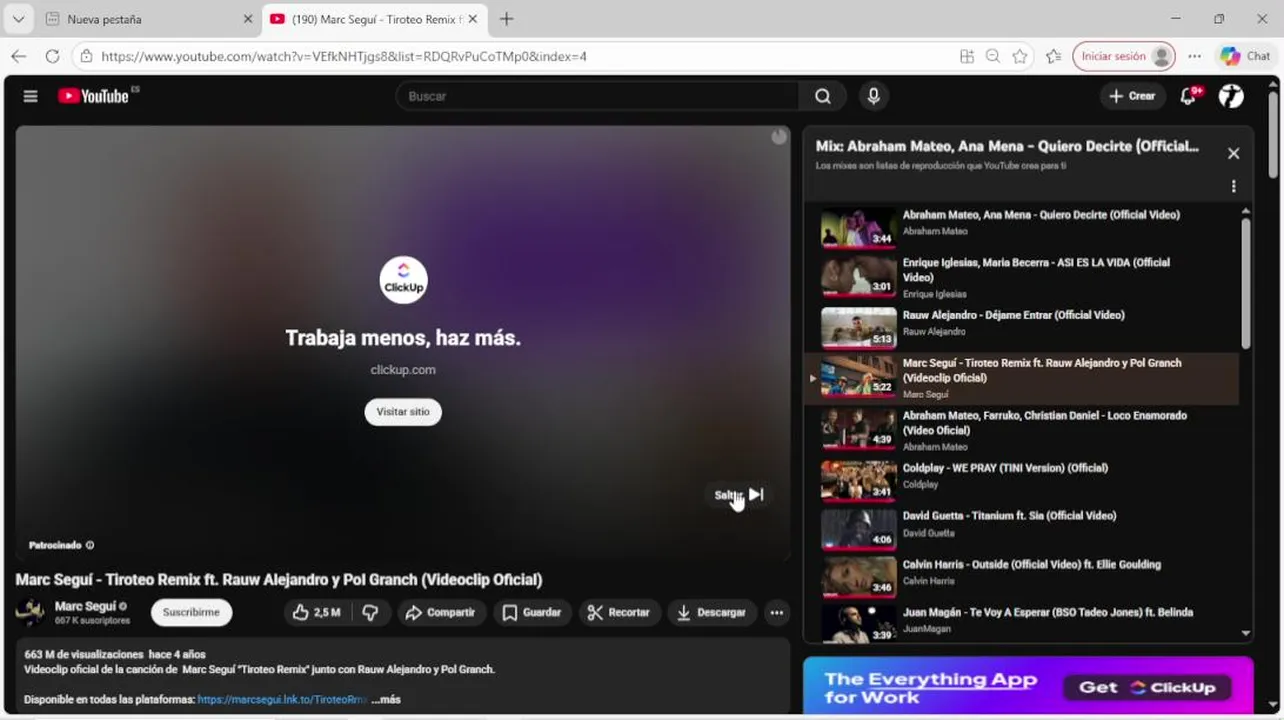Click the browser address bar URL

pyautogui.click(x=344, y=56)
